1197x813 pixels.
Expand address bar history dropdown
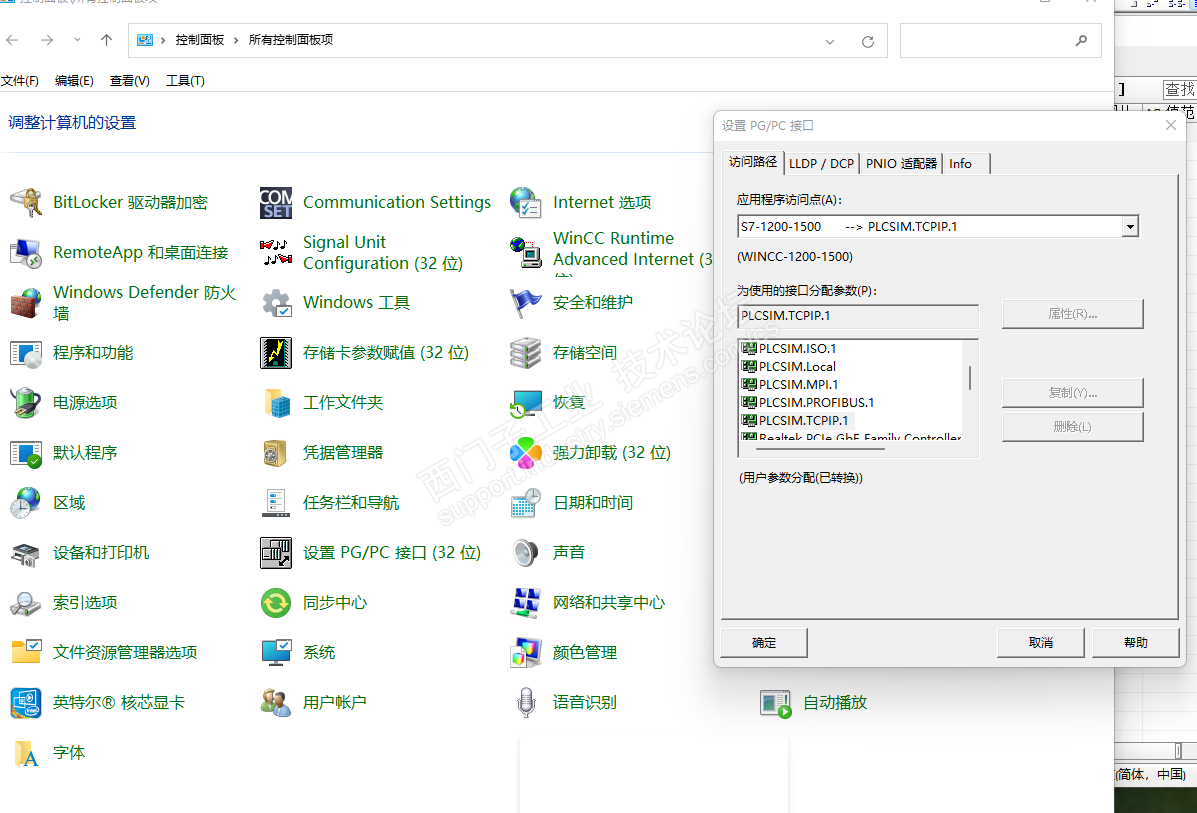[830, 41]
